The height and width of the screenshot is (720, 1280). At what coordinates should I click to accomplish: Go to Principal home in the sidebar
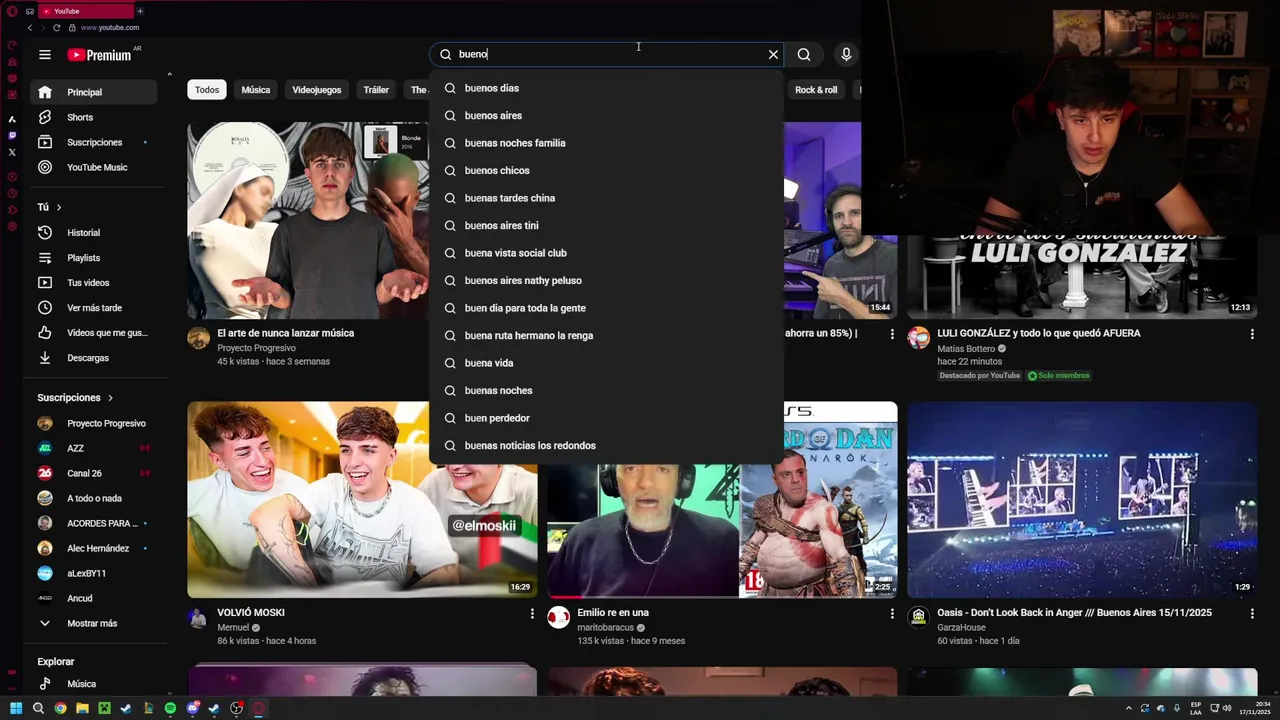coord(94,92)
